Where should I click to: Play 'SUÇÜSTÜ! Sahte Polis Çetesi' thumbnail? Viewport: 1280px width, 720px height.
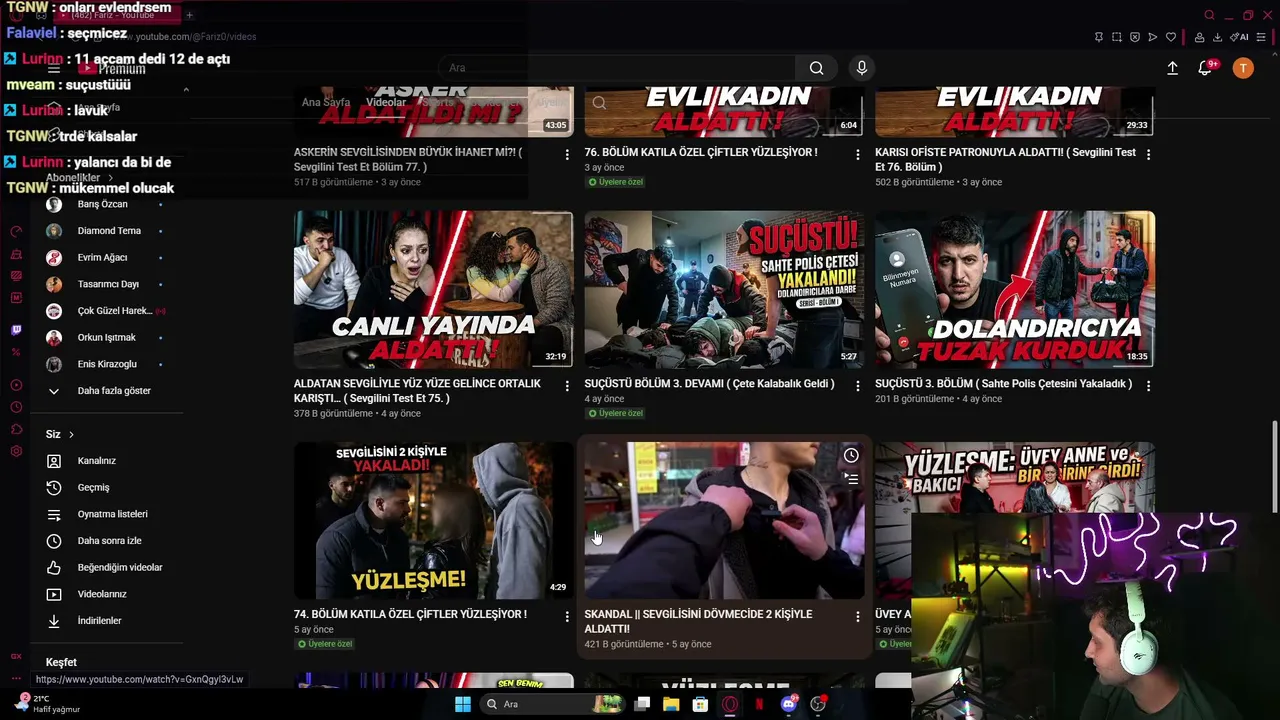point(724,289)
